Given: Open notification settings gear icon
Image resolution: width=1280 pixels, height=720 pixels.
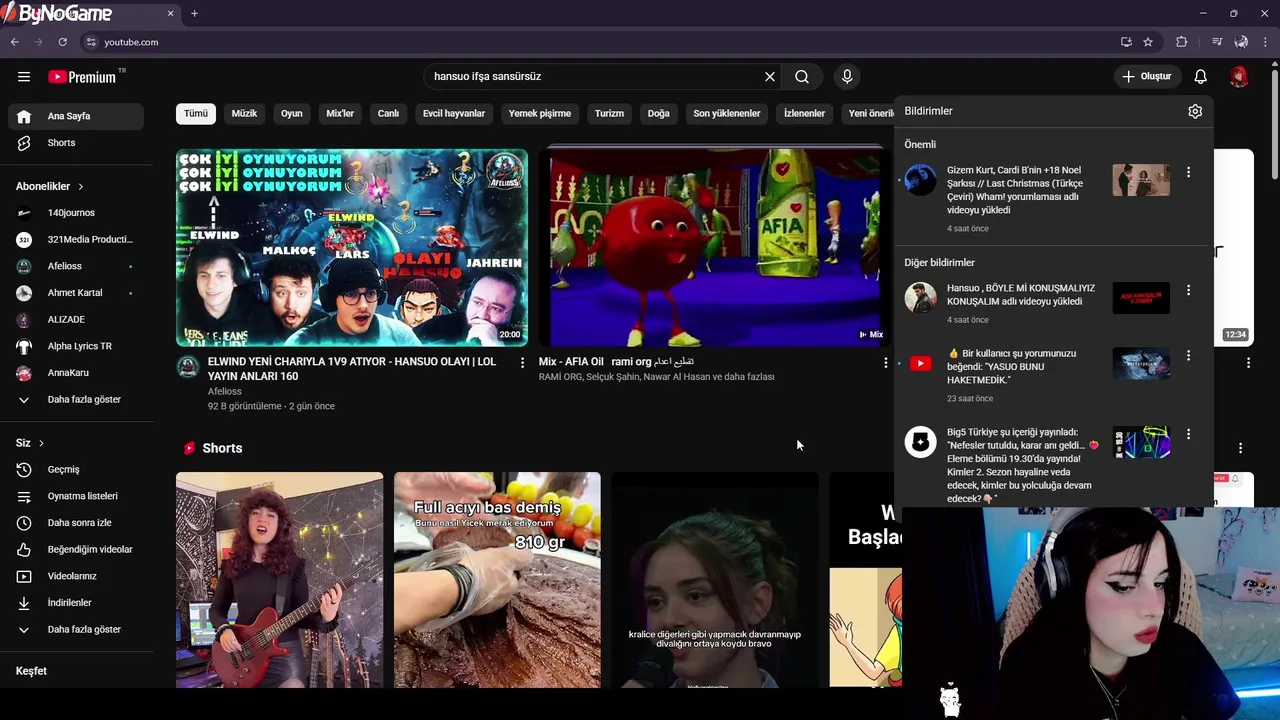Looking at the screenshot, I should [1195, 111].
